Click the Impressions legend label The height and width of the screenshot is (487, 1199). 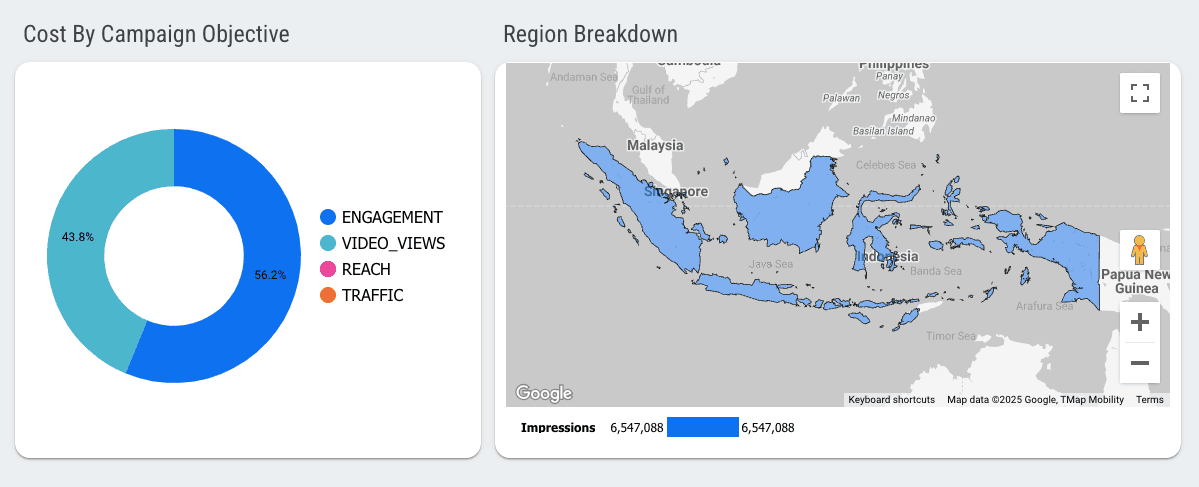coord(558,427)
